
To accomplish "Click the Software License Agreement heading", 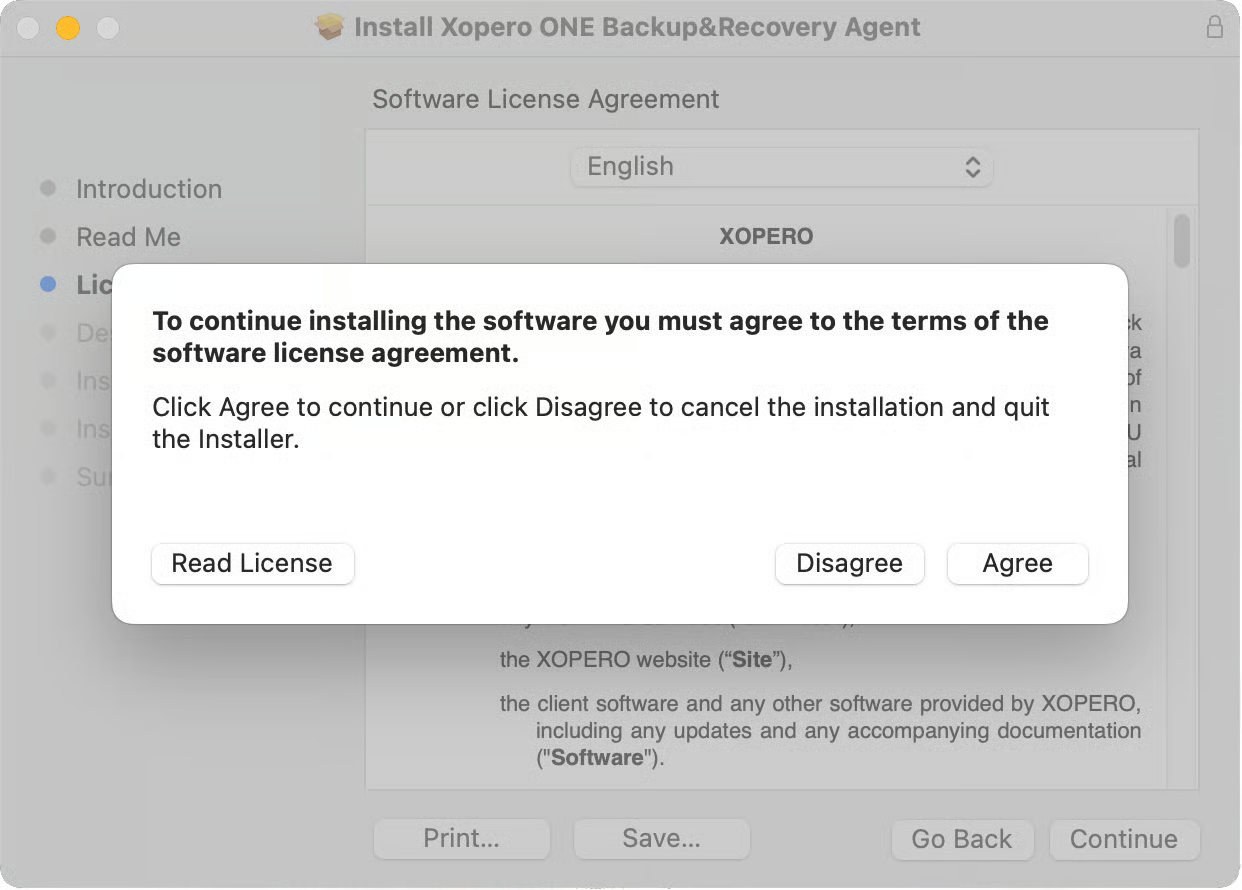I will coord(545,100).
